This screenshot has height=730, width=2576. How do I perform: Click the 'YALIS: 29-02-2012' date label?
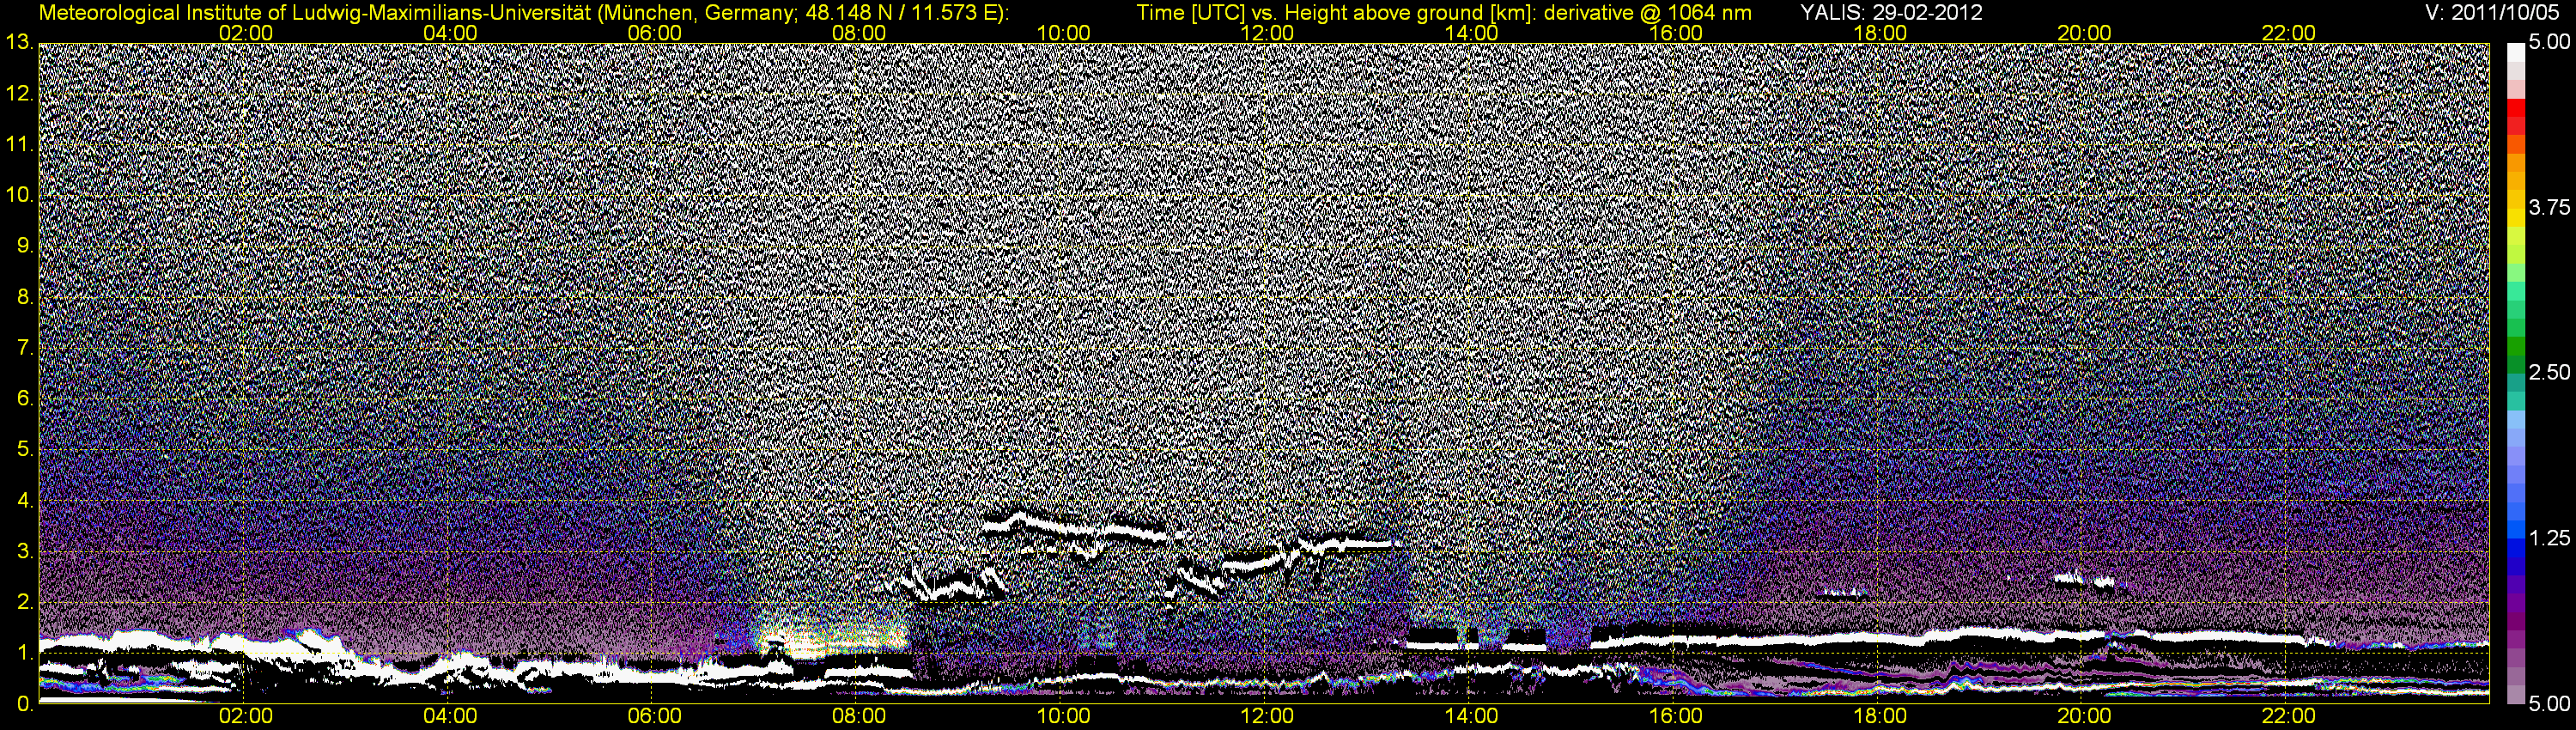point(1891,13)
